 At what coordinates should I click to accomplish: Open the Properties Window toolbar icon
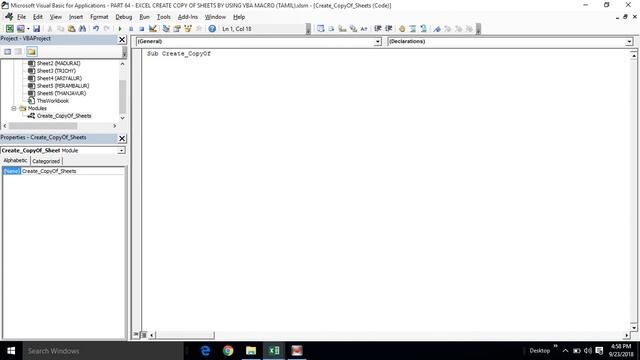(177, 29)
